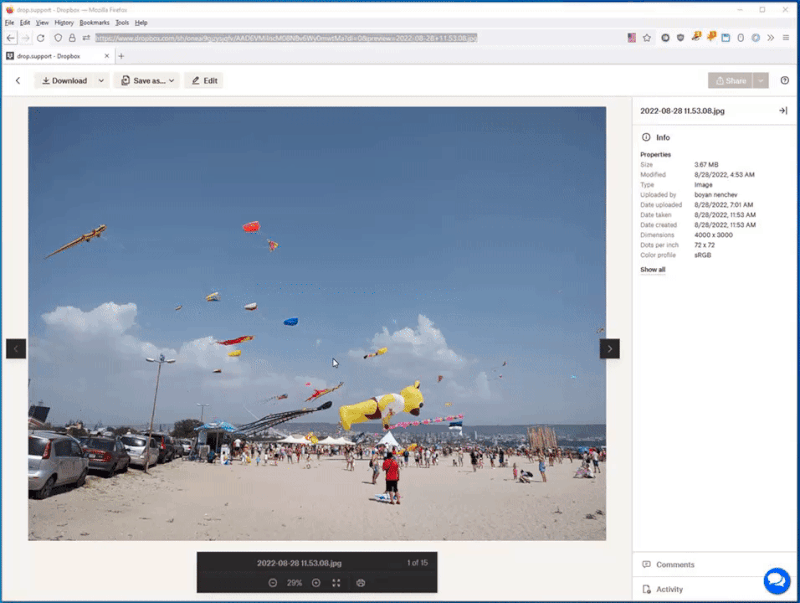Open the Bookmarks menu
Screen dimensions: 800x603
94,22
